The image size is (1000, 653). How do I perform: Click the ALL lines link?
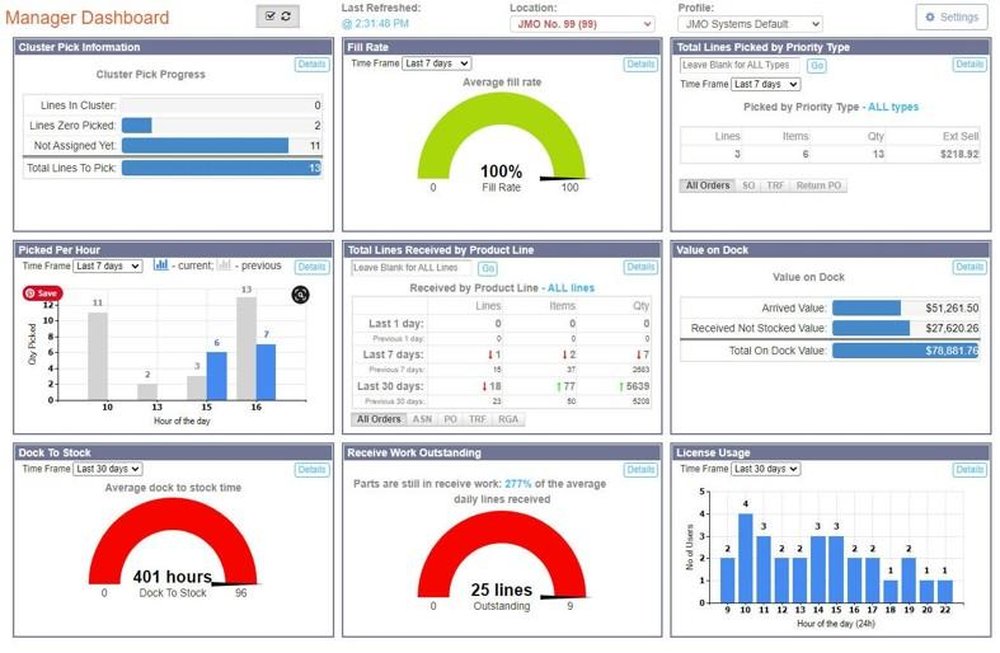(x=571, y=288)
